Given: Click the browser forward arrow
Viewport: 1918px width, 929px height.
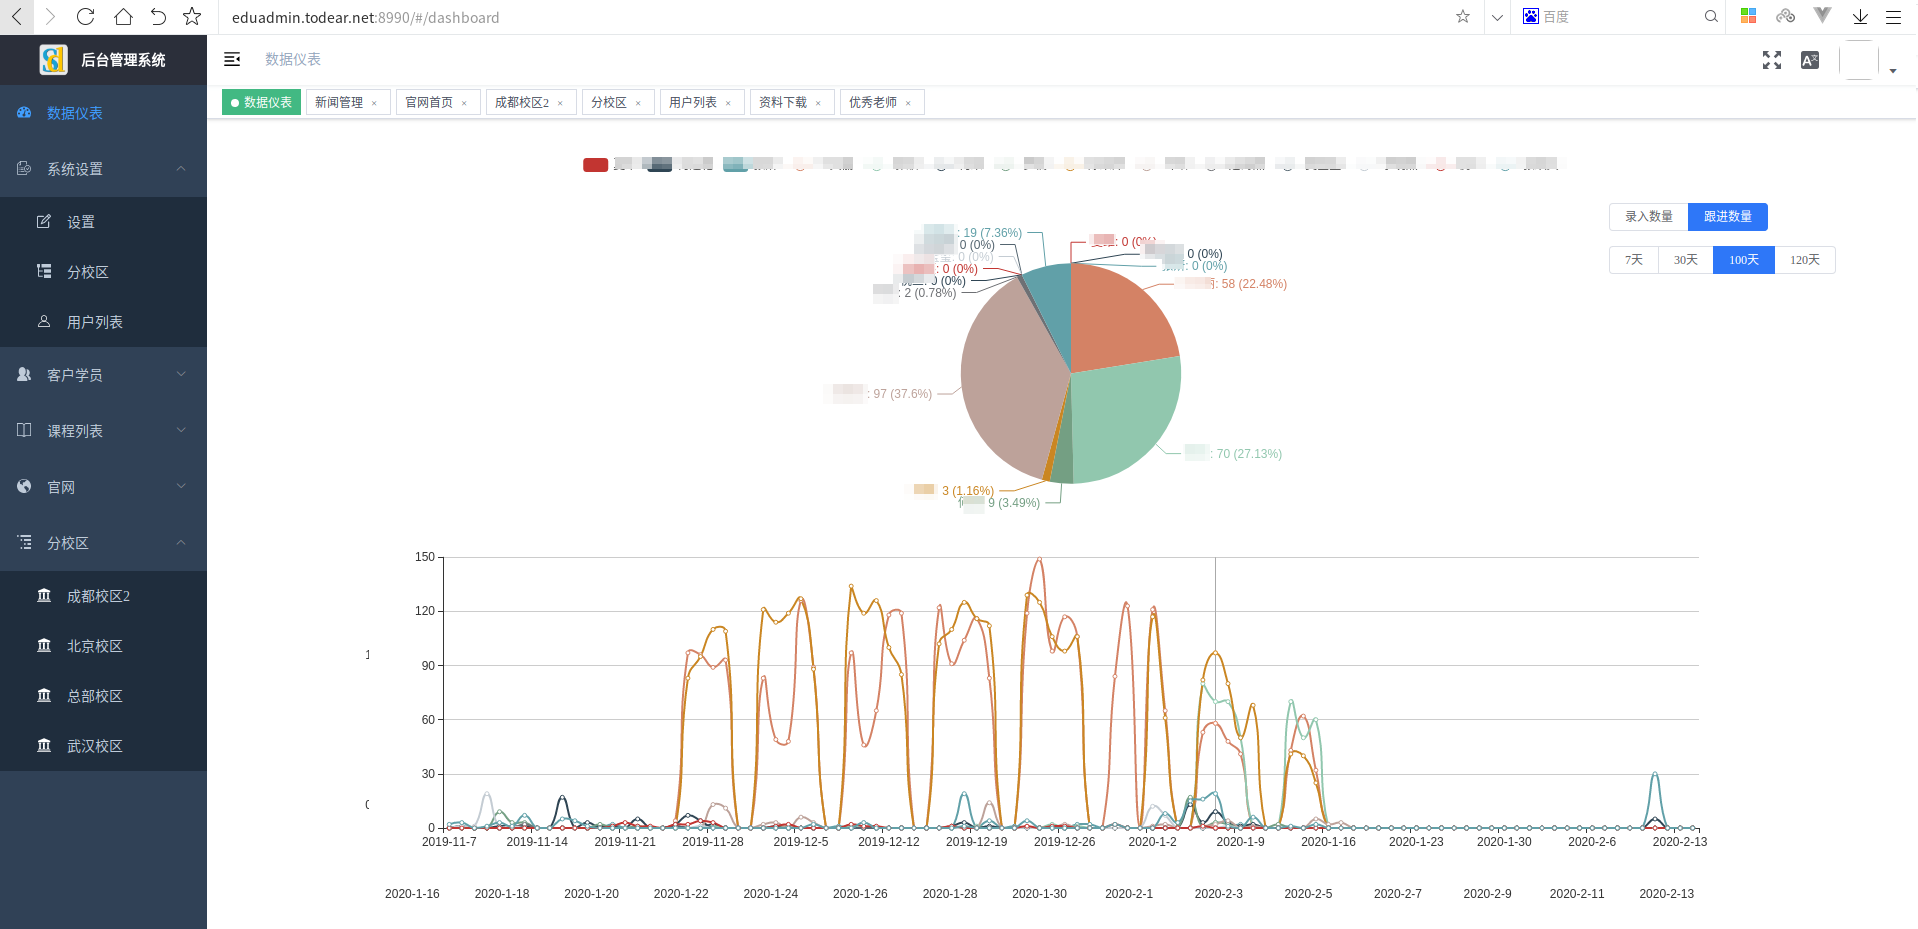Looking at the screenshot, I should (50, 17).
